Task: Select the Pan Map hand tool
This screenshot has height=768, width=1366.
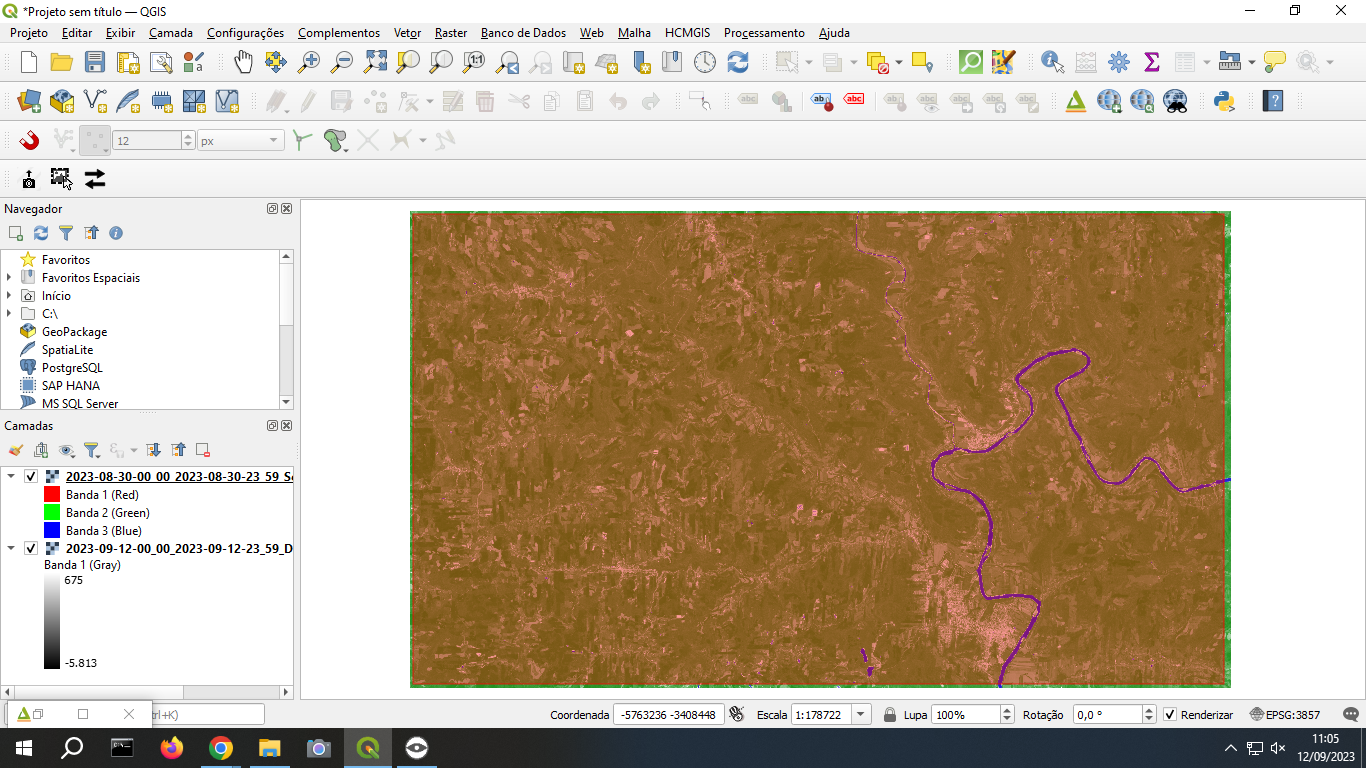Action: [x=243, y=62]
